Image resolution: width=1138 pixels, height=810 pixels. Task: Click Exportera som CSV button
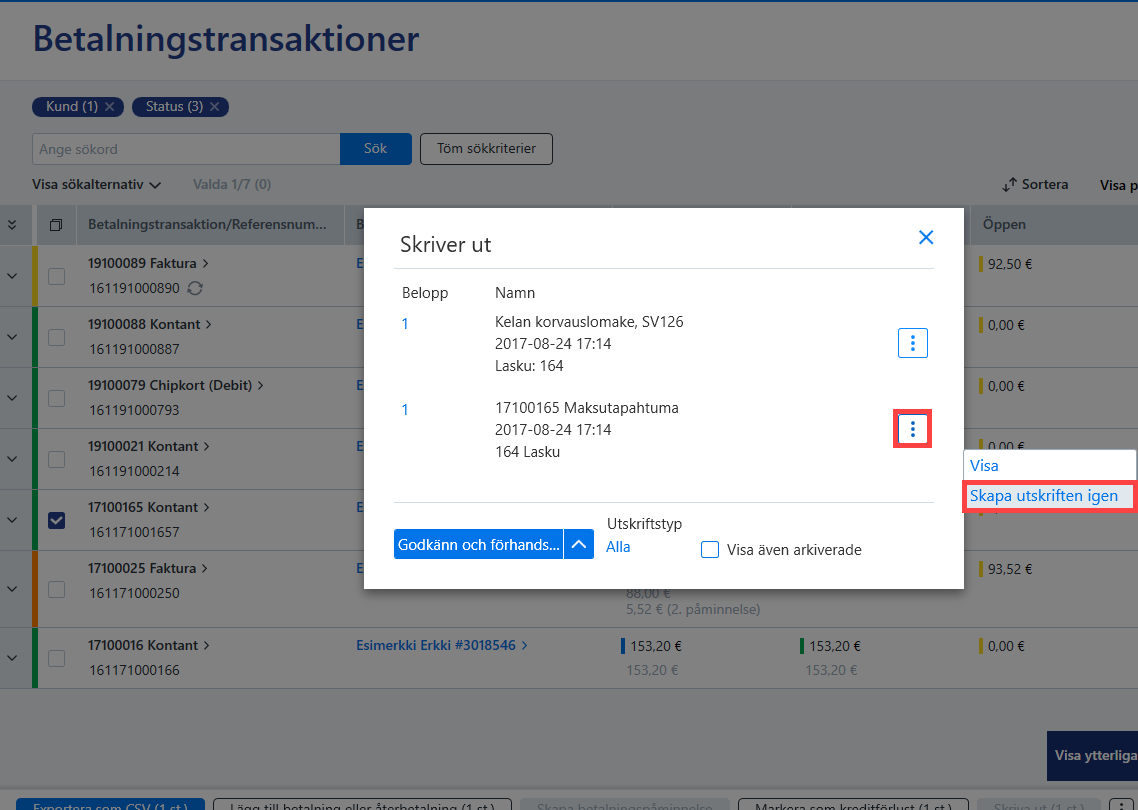tap(110, 804)
